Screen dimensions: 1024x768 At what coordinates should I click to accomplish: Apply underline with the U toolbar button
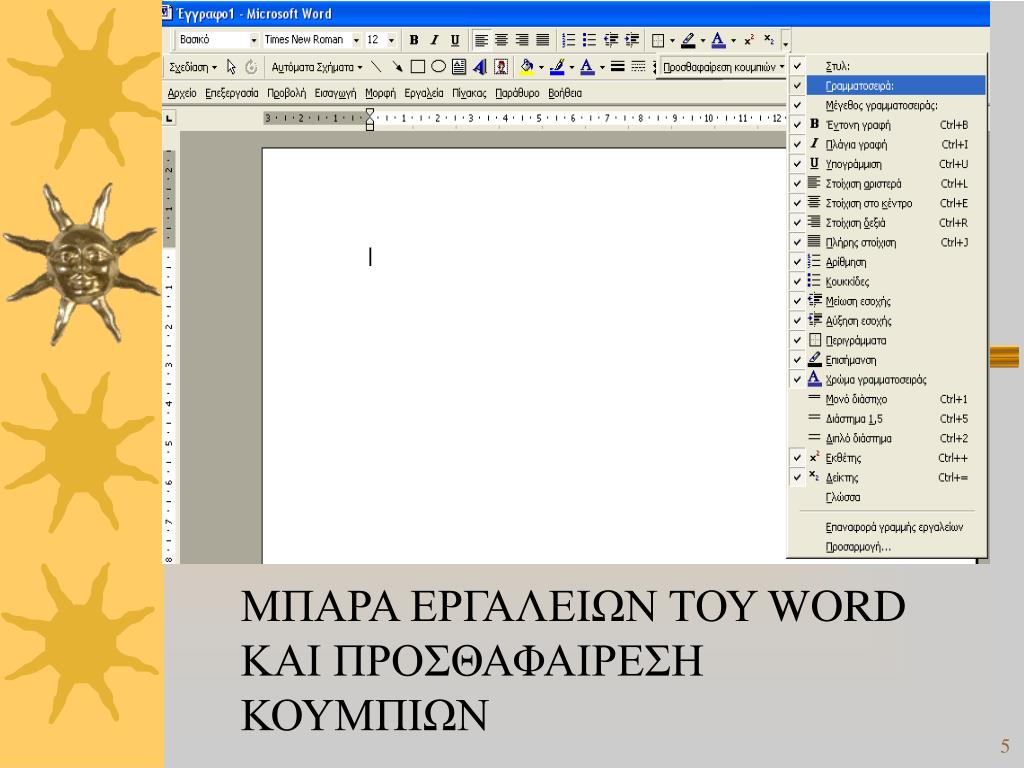(455, 40)
